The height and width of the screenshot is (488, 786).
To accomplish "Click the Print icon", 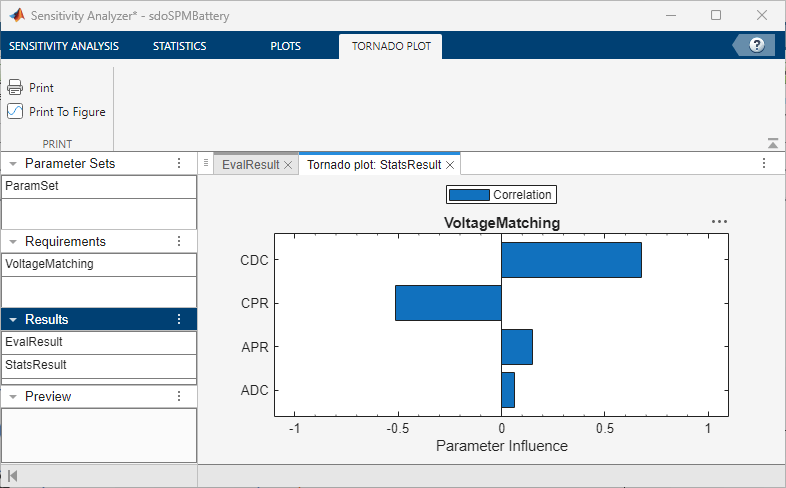I will [15, 88].
